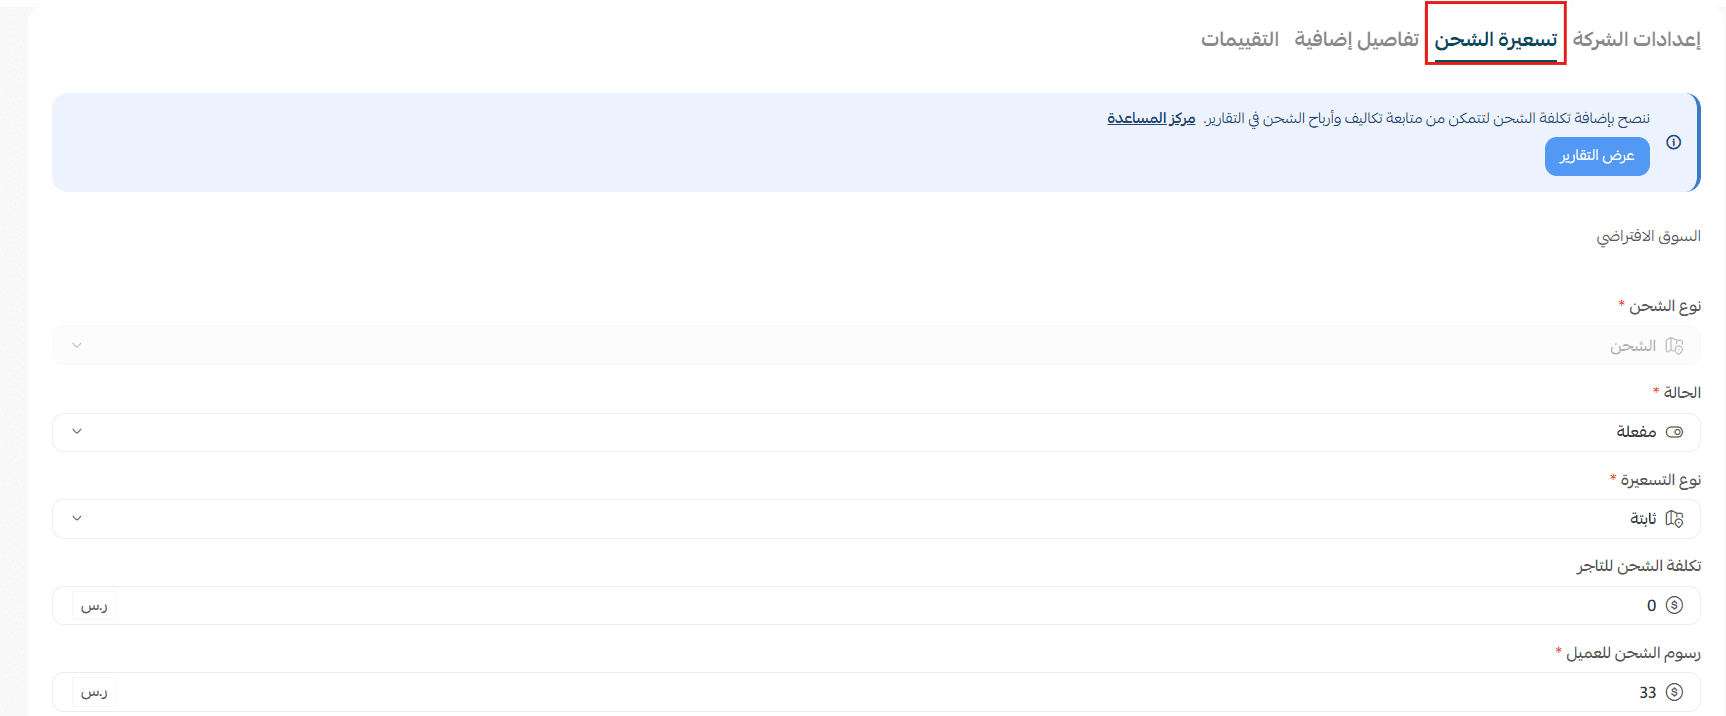Click the toggle icon beside مفعلة
This screenshot has width=1726, height=716.
coord(1674,432)
